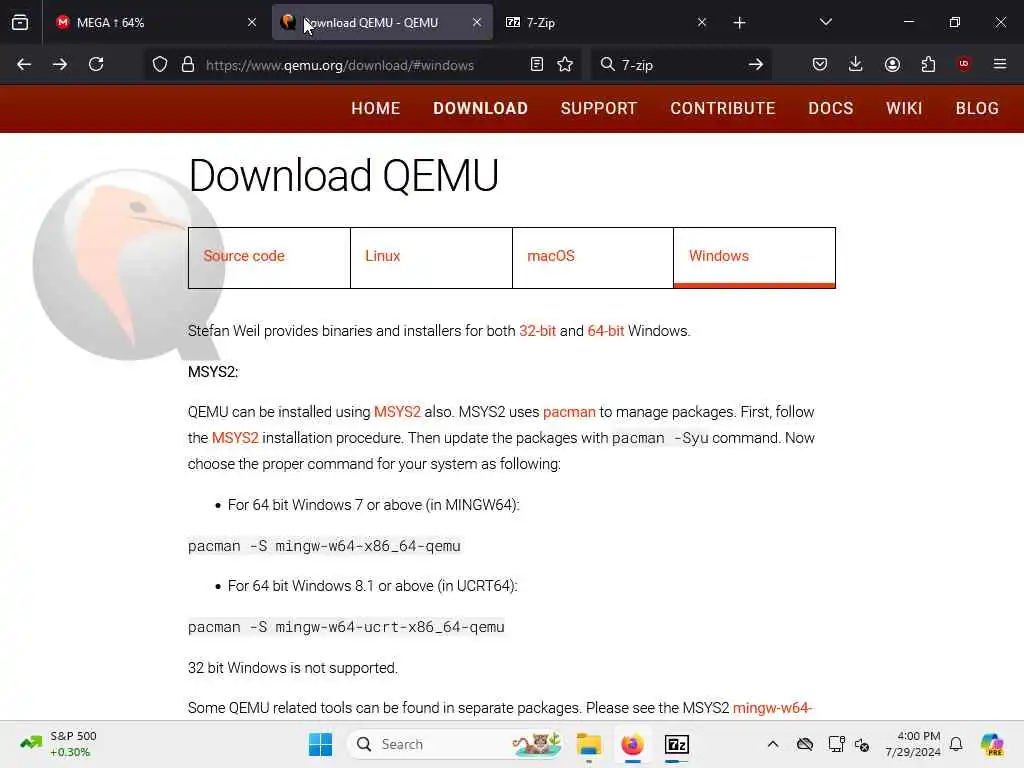Close the 7-Zip tab
The width and height of the screenshot is (1024, 768).
coord(702,22)
